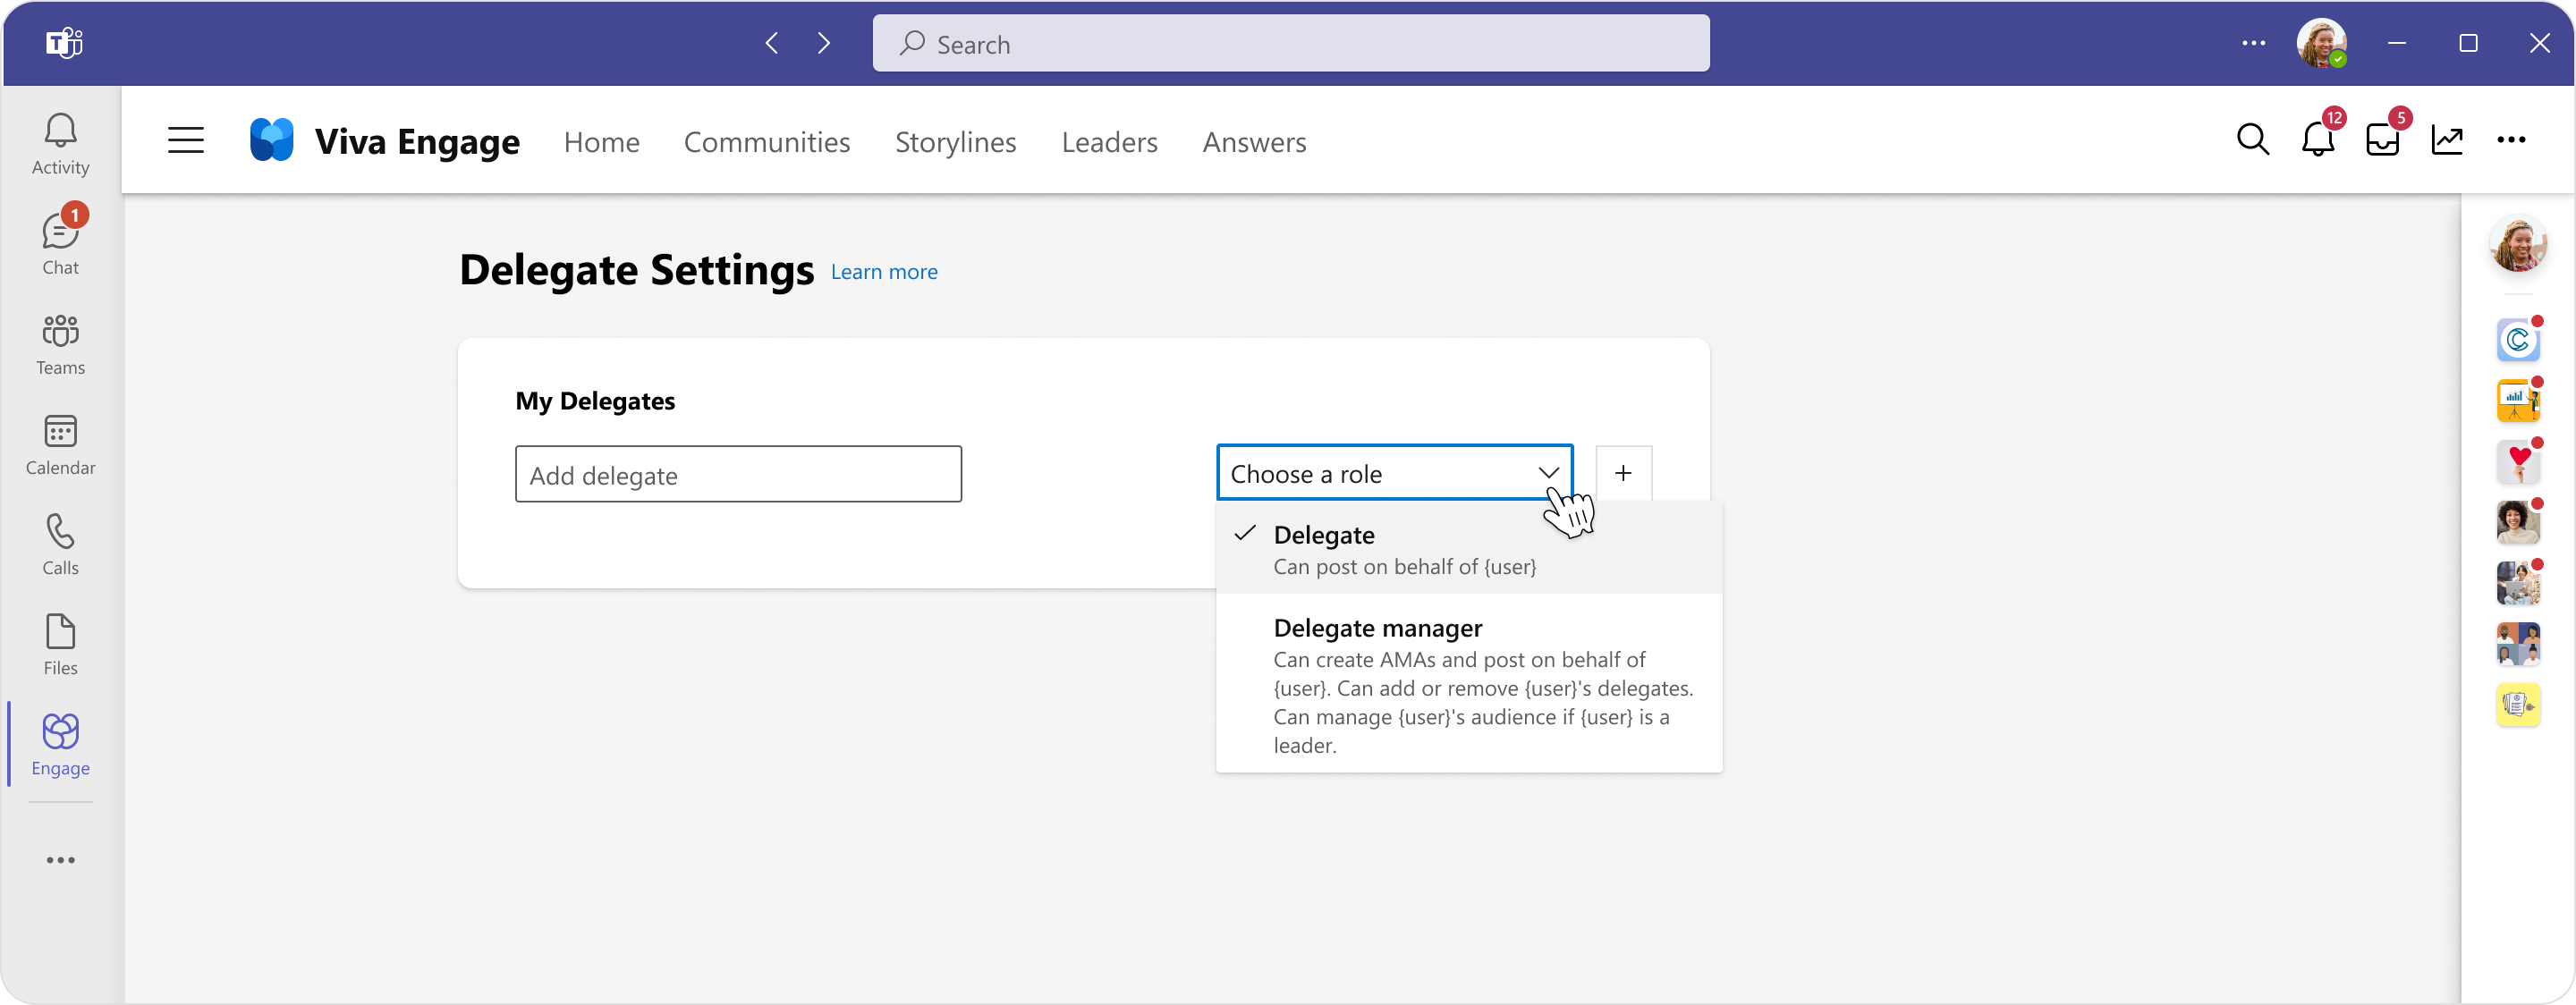Click the Learn more link
The width and height of the screenshot is (2576, 1005).
click(884, 273)
